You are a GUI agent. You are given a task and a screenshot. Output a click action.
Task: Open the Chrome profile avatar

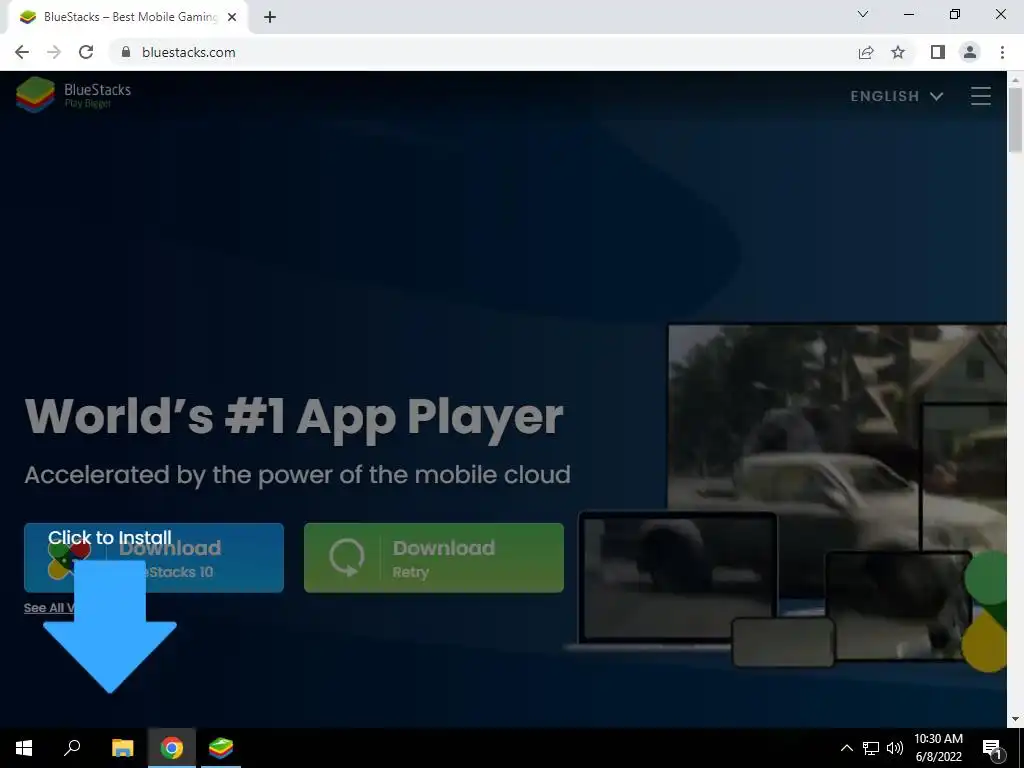[x=970, y=52]
